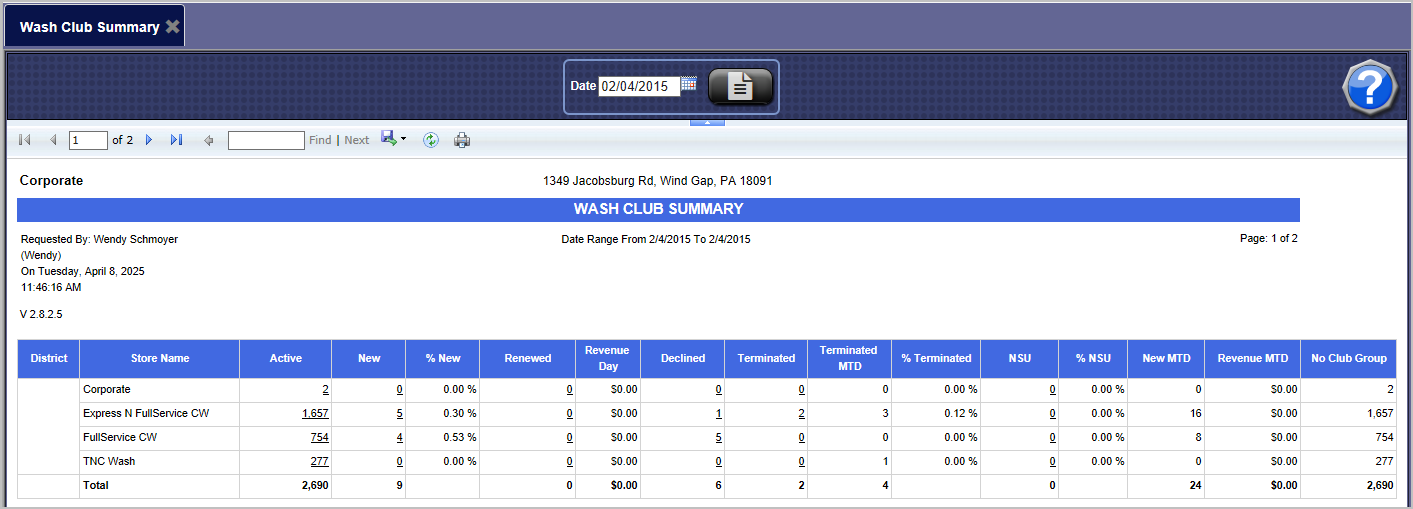Click the view report document button
Screen dimensions: 1413x509
740,87
